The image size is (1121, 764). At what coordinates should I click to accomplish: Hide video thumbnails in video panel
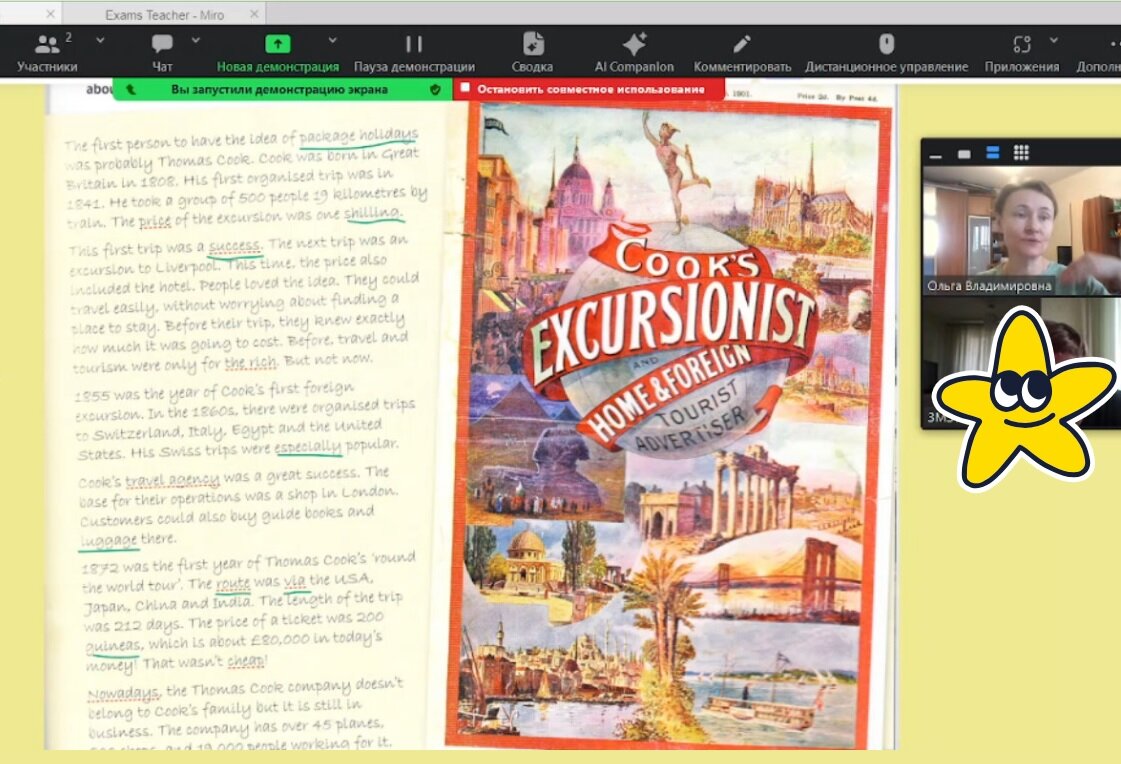click(x=964, y=154)
